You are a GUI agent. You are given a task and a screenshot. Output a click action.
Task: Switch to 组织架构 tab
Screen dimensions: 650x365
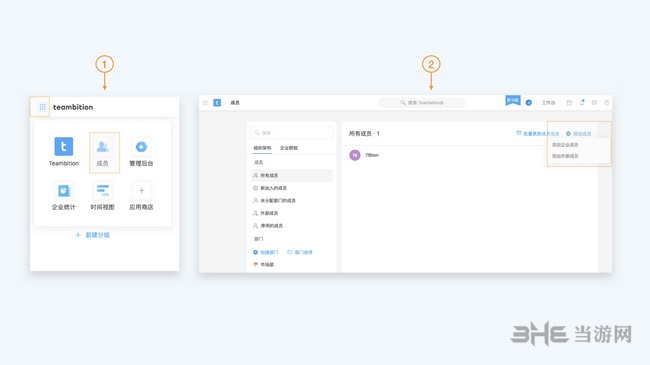262,148
